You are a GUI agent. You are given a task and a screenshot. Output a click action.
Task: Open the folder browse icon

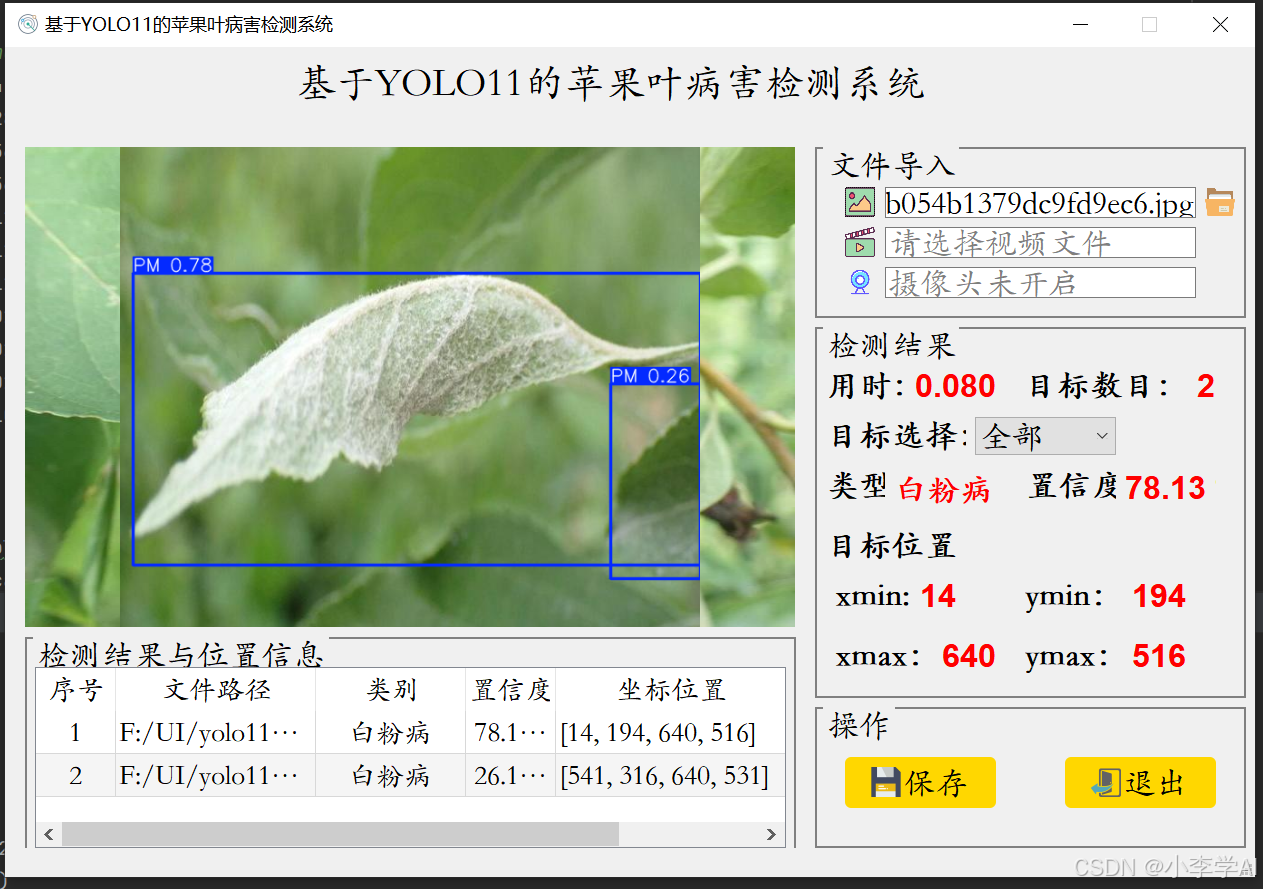pos(1219,203)
